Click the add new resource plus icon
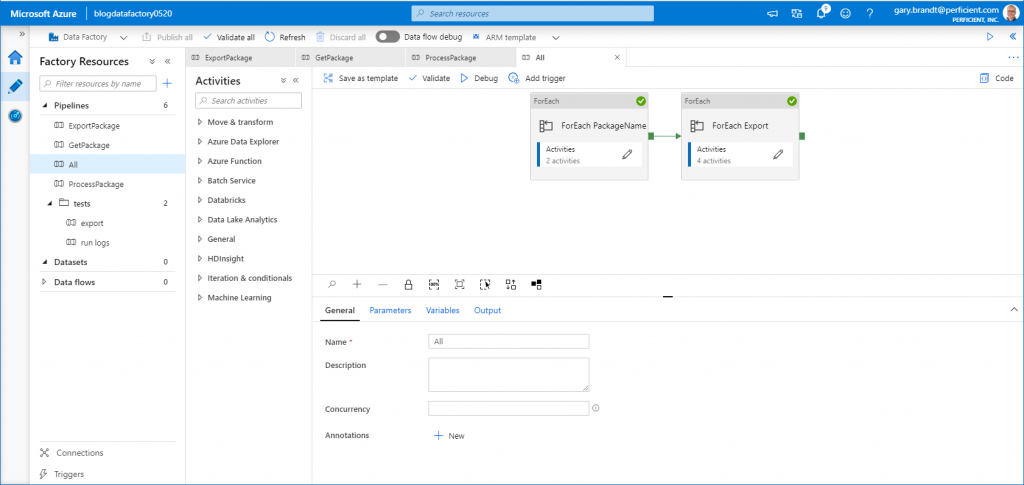The height and width of the screenshot is (485, 1024). point(167,84)
